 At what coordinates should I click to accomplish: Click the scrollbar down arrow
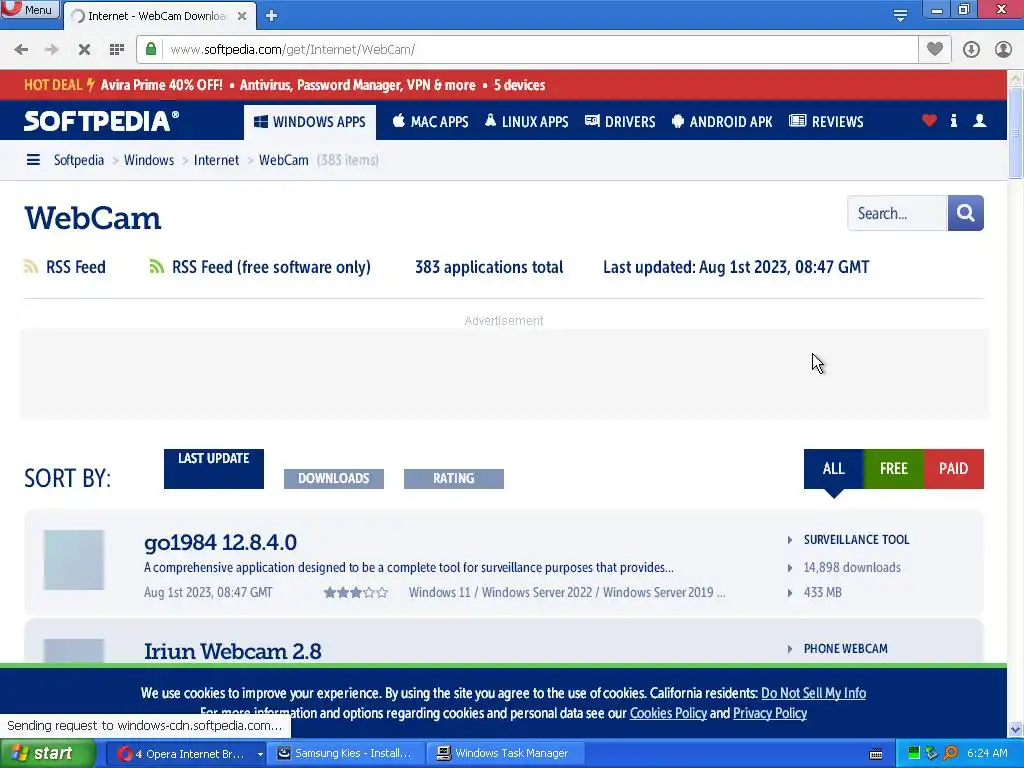coord(1016,729)
